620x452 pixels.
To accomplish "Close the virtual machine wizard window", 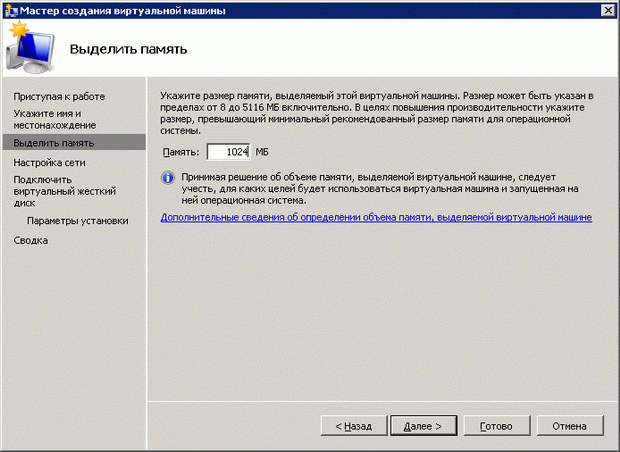I will 607,10.
